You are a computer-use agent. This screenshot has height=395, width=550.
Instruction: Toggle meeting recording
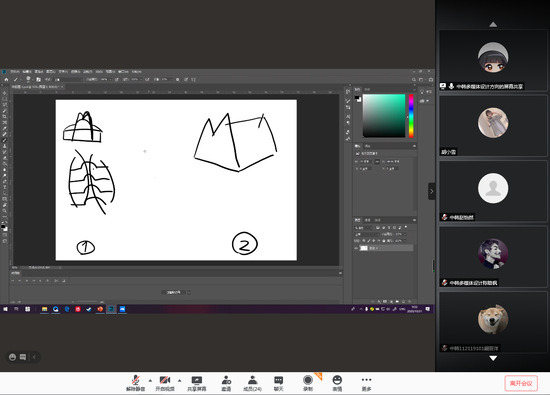pyautogui.click(x=308, y=383)
